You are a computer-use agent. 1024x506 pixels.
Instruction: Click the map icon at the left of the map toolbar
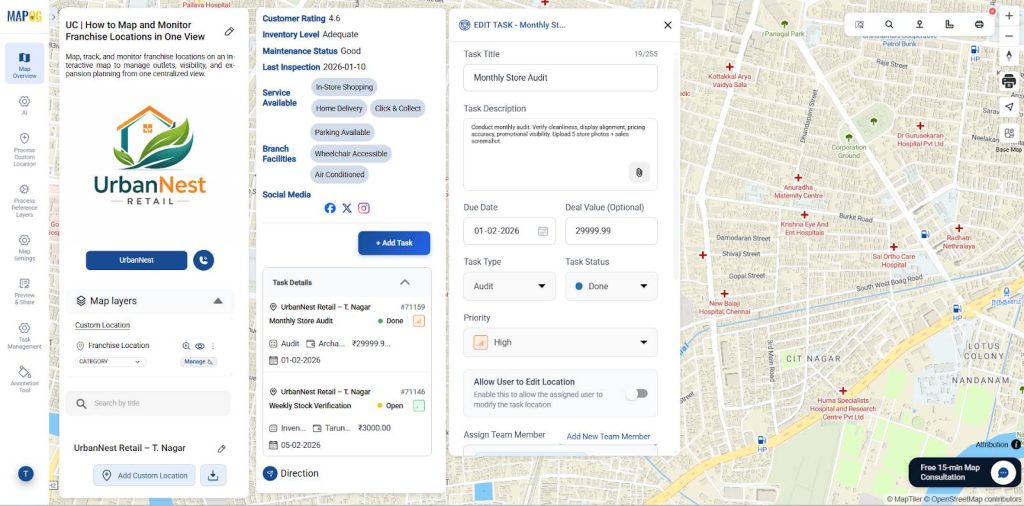click(x=859, y=24)
